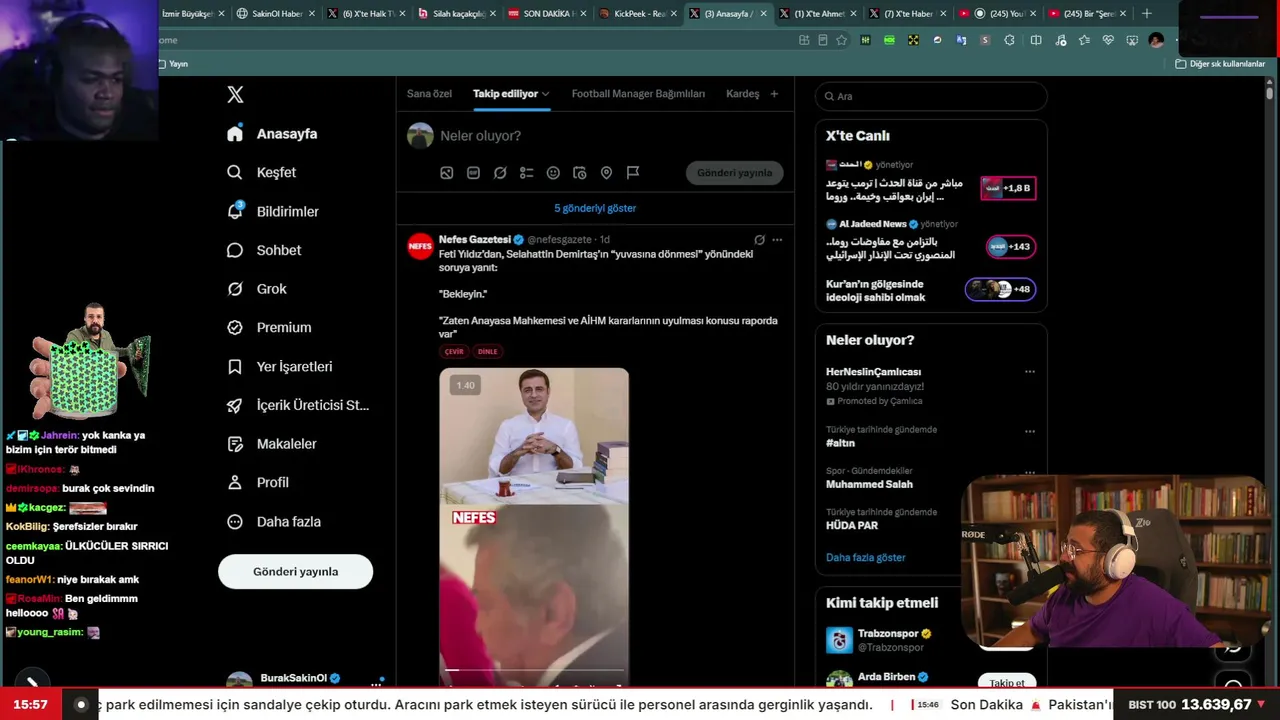Schedule the post with the calendar icon

point(580,173)
